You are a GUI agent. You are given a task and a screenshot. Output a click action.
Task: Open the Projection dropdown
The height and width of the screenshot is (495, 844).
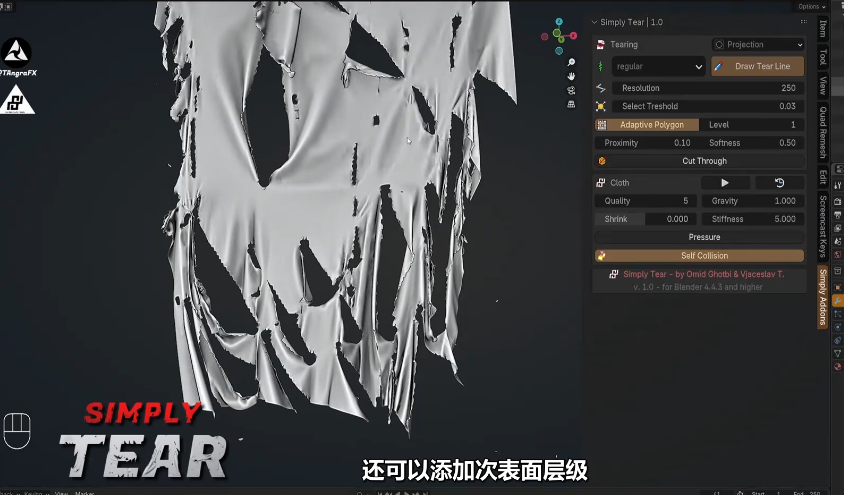pyautogui.click(x=758, y=45)
